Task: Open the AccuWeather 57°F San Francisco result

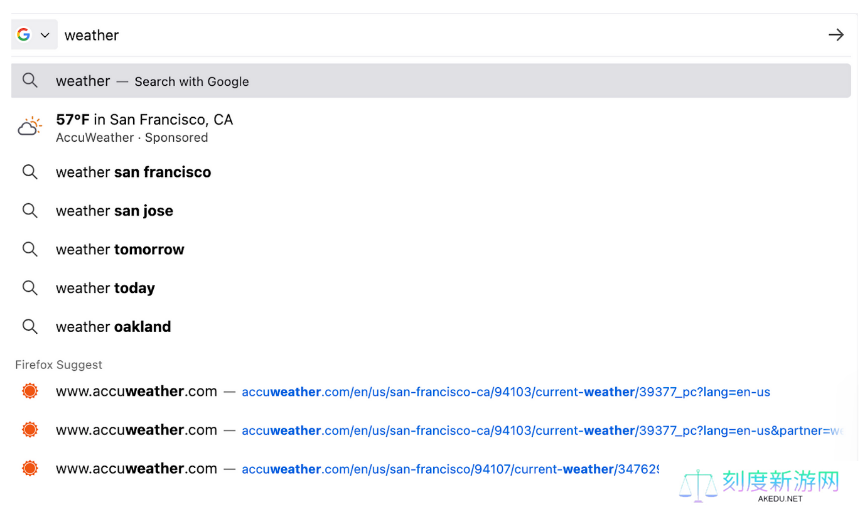Action: tap(431, 128)
